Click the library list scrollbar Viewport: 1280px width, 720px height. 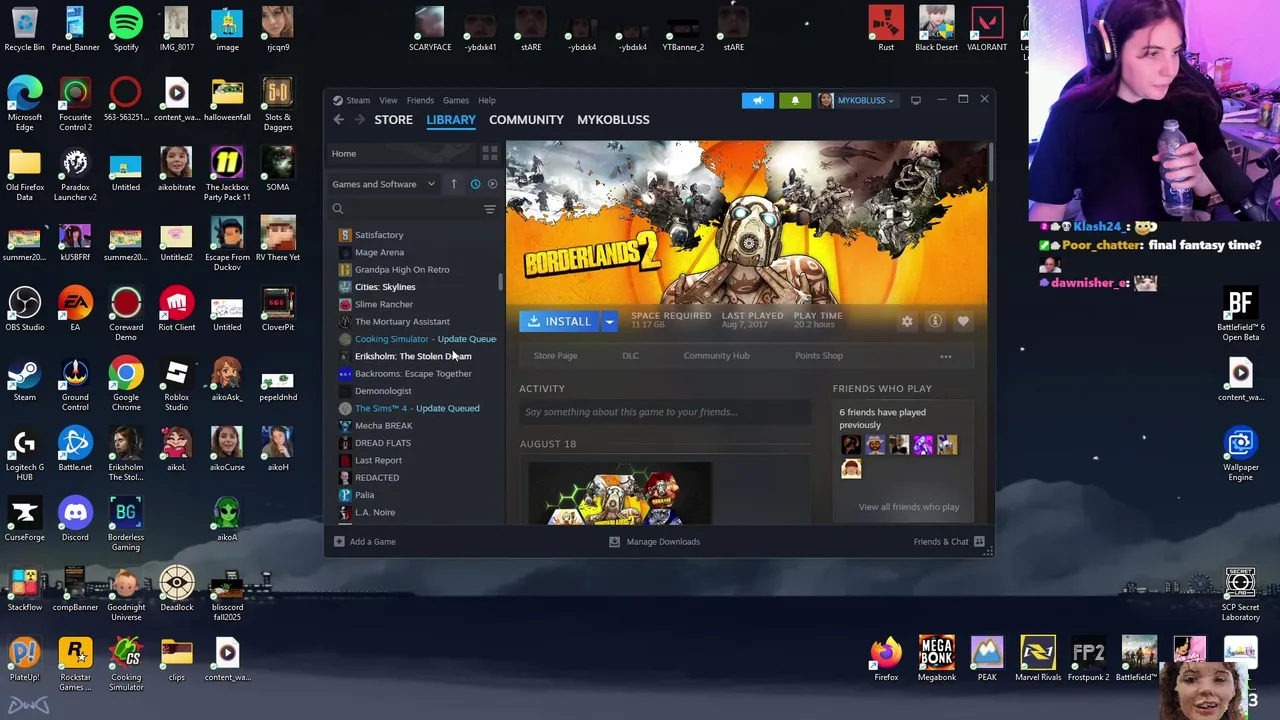[x=501, y=282]
